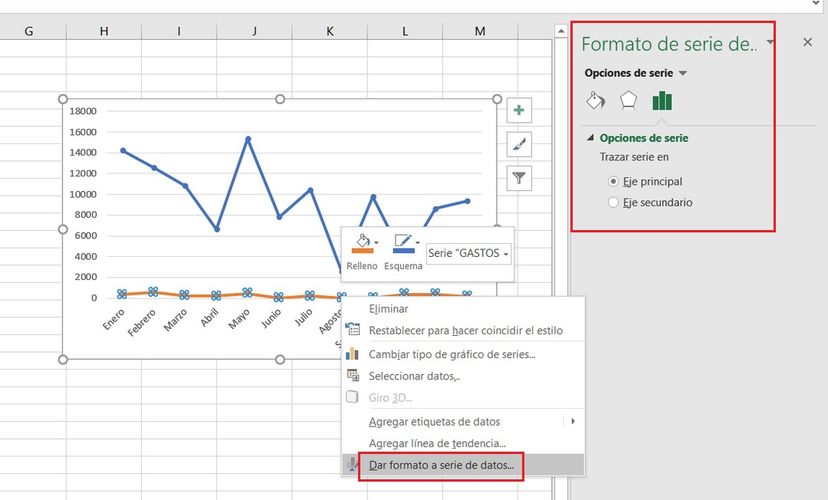Click the Esquema outline pen icon

point(402,243)
